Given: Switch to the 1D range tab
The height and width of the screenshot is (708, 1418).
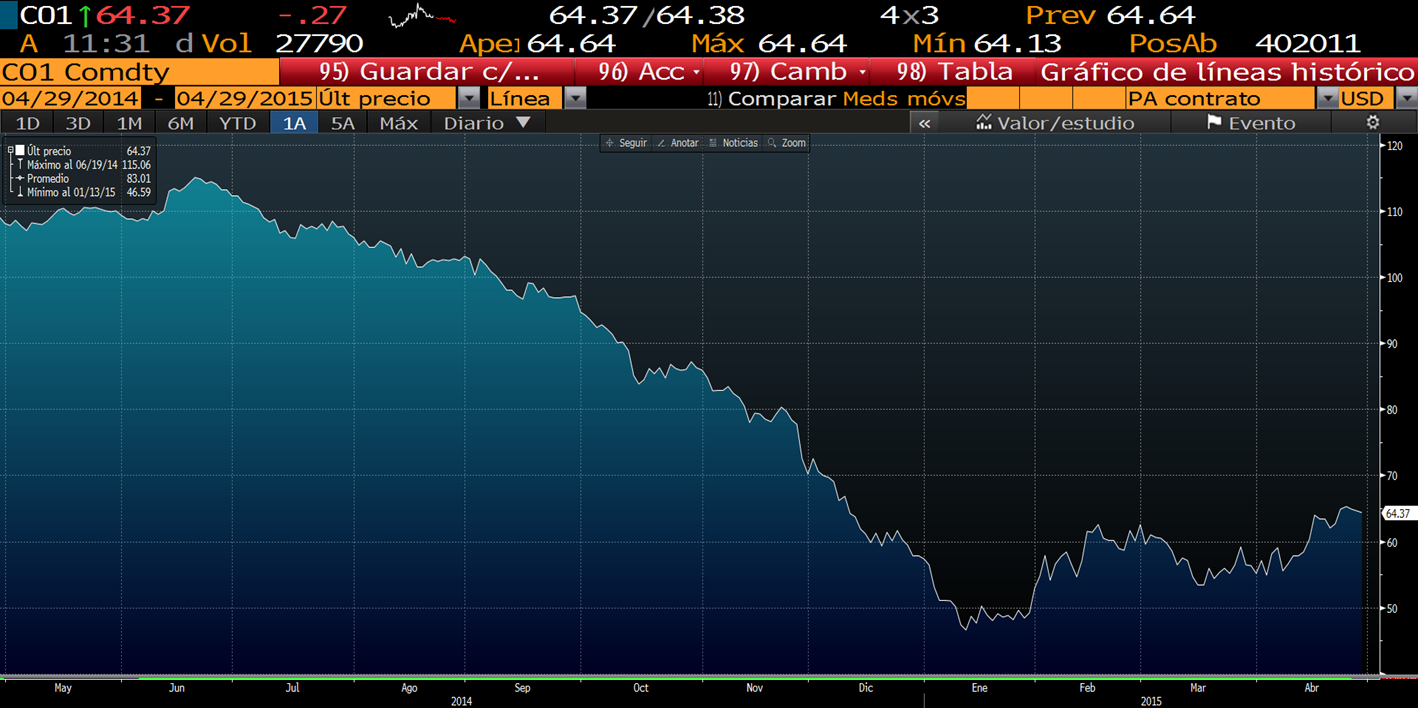Looking at the screenshot, I should pyautogui.click(x=28, y=123).
